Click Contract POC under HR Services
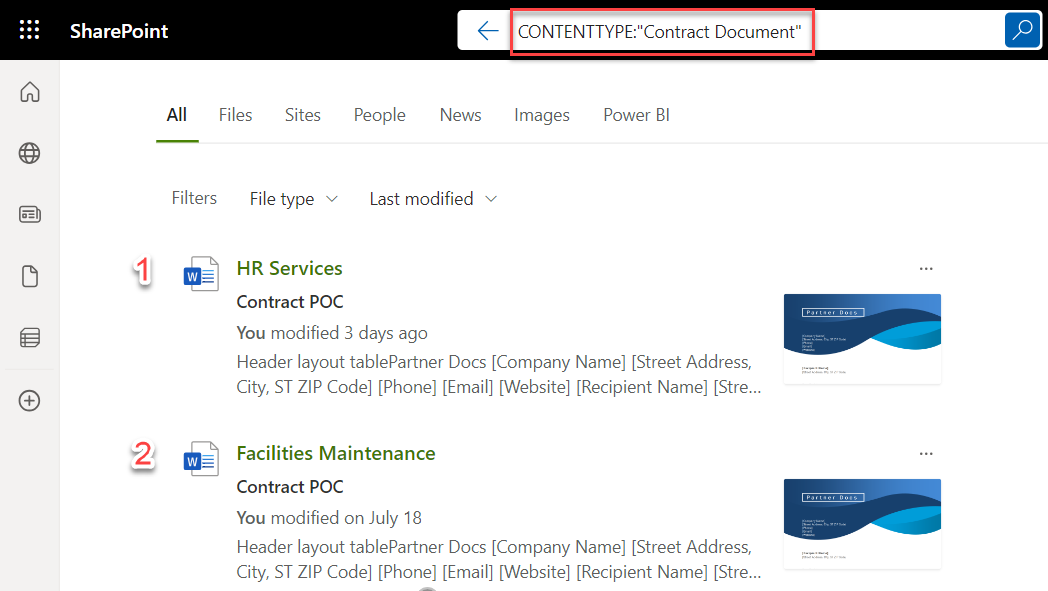1048x591 pixels. [x=290, y=302]
